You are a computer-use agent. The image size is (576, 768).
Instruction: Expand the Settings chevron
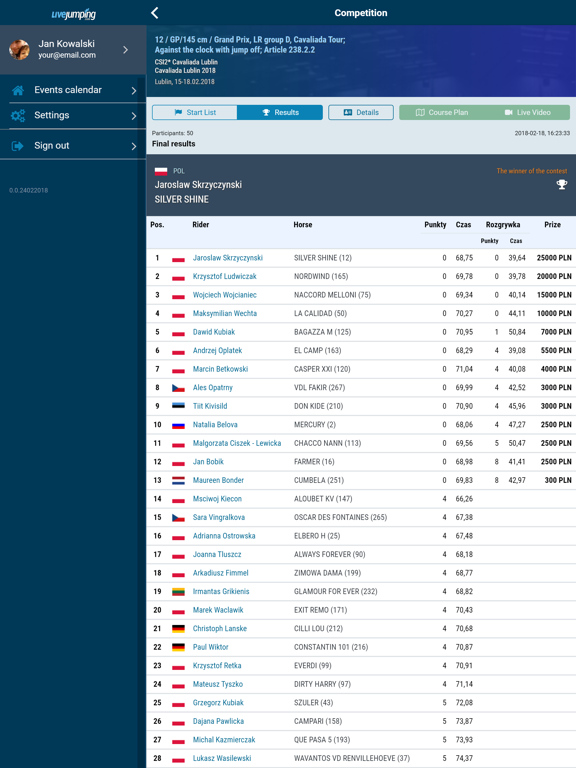point(134,116)
